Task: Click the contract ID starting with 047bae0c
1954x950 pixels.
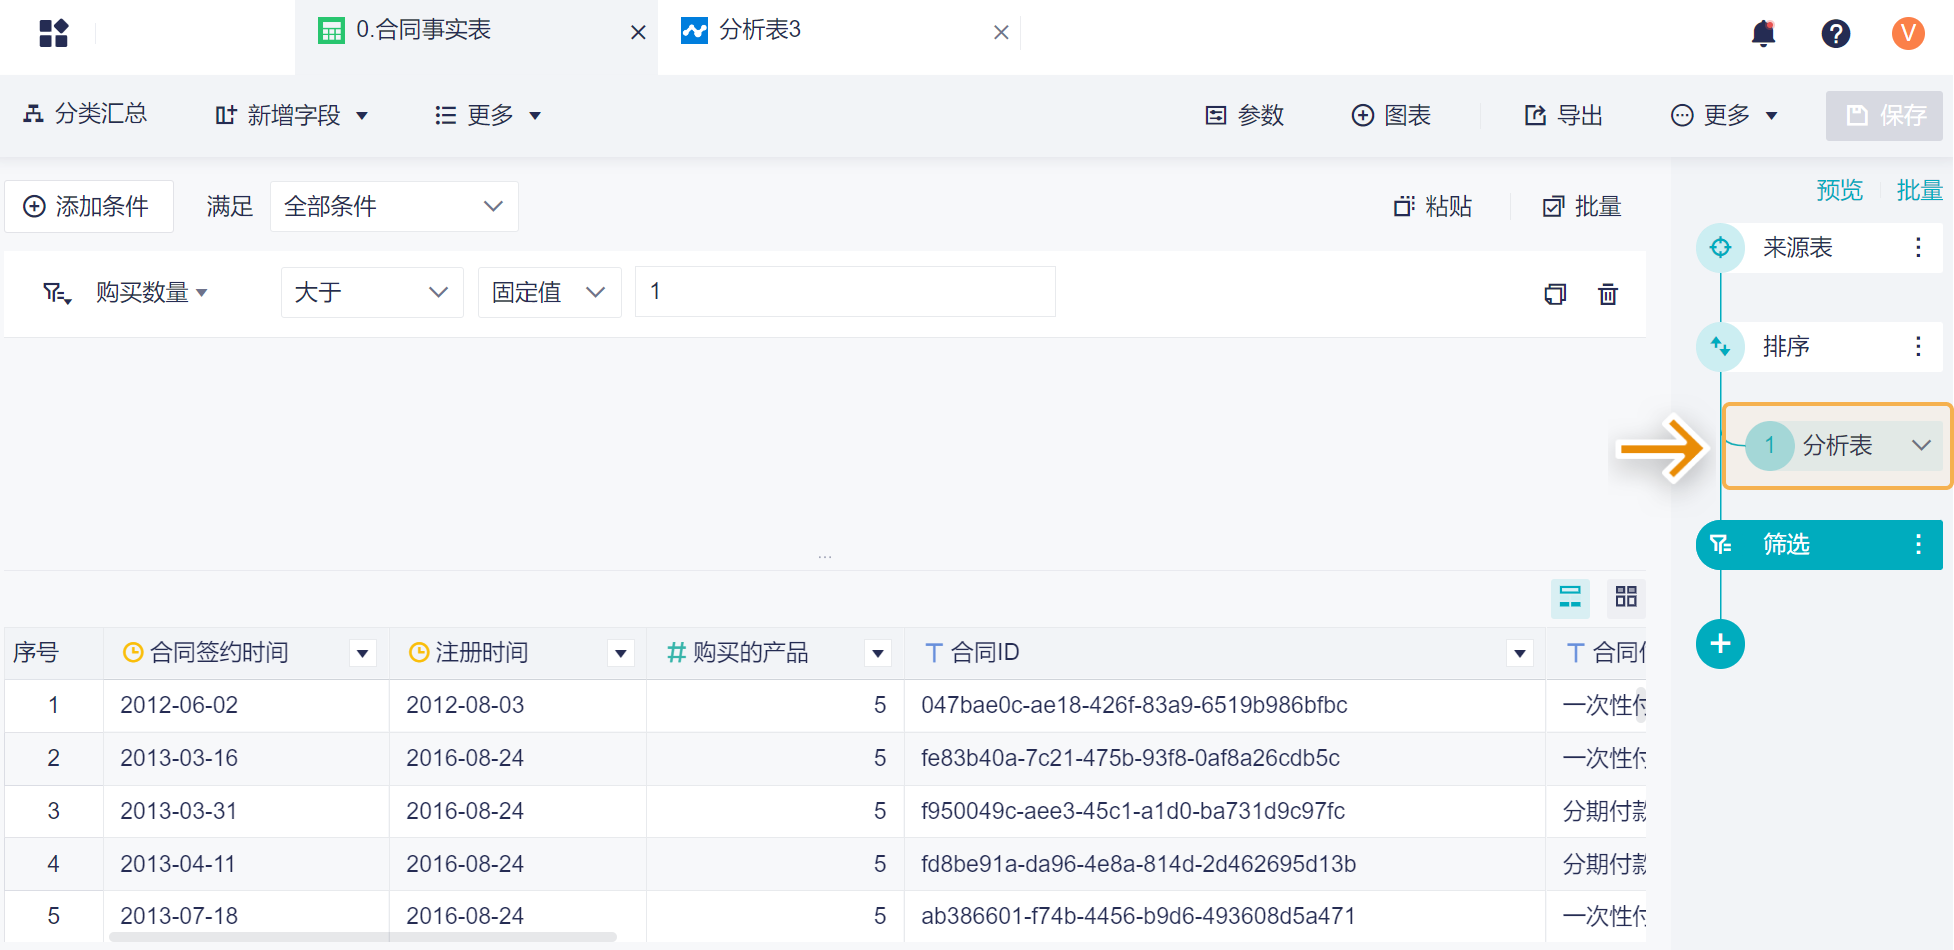Action: click(1134, 705)
